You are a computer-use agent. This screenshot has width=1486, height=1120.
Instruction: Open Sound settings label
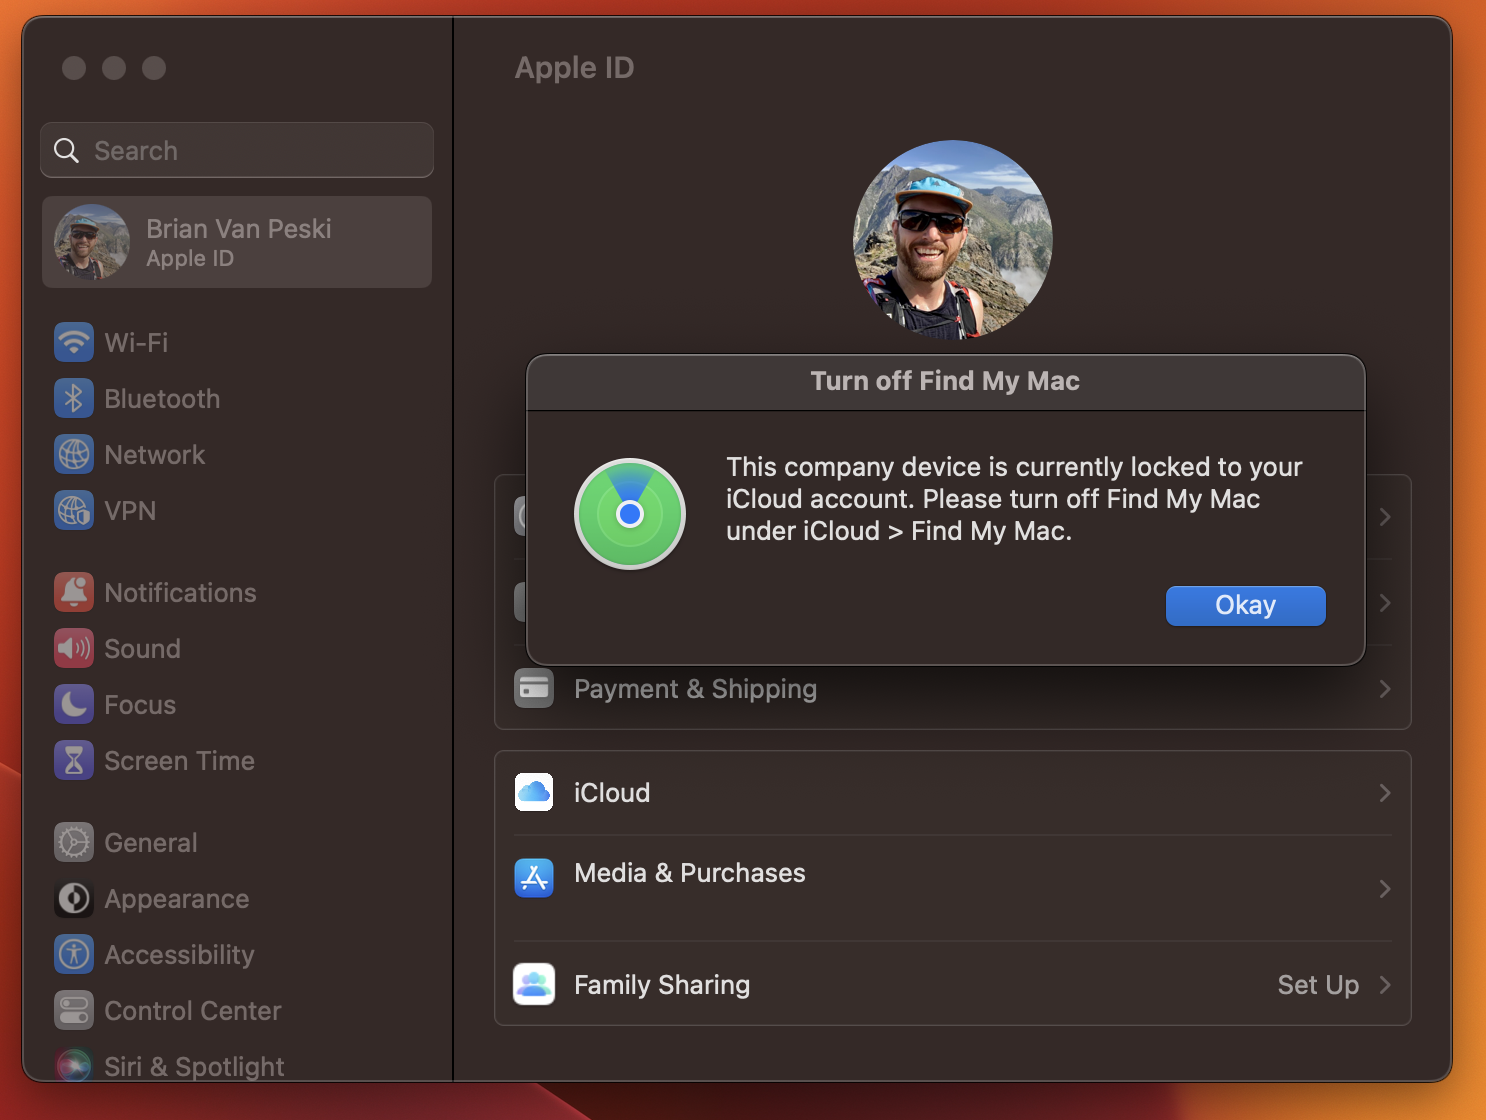142,649
